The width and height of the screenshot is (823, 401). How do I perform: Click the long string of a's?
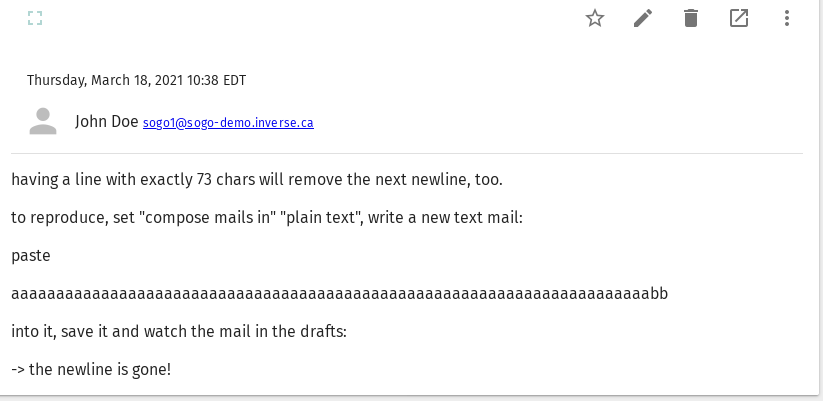(330, 293)
